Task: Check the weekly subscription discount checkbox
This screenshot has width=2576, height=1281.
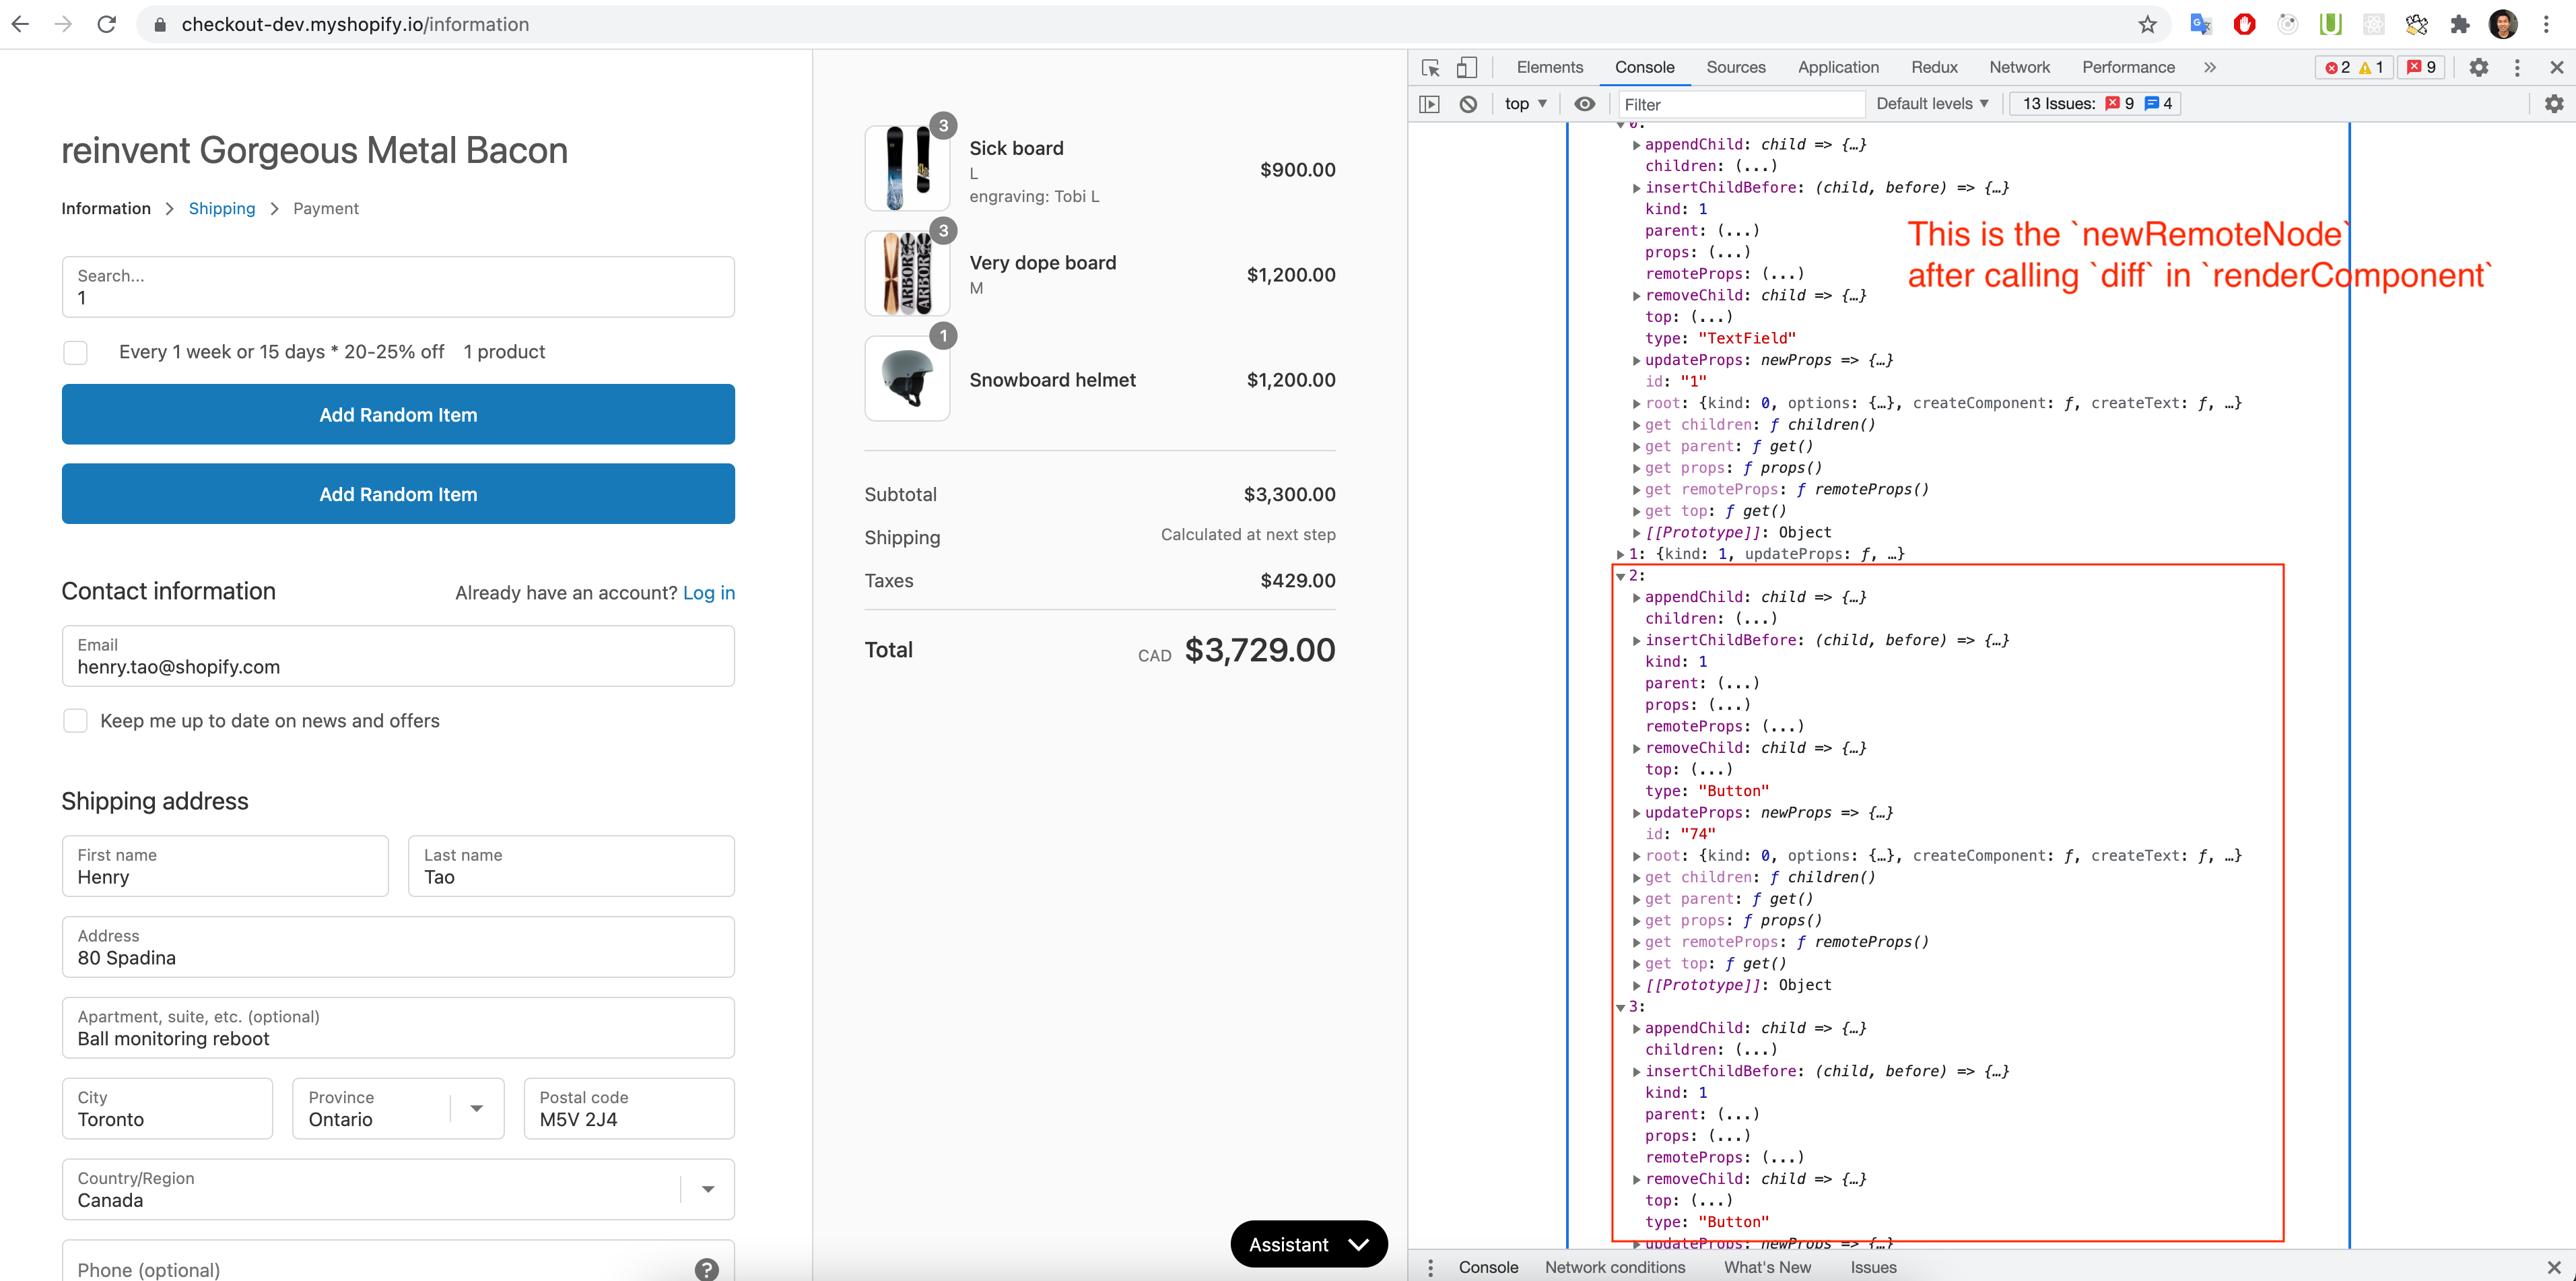Action: tap(75, 352)
